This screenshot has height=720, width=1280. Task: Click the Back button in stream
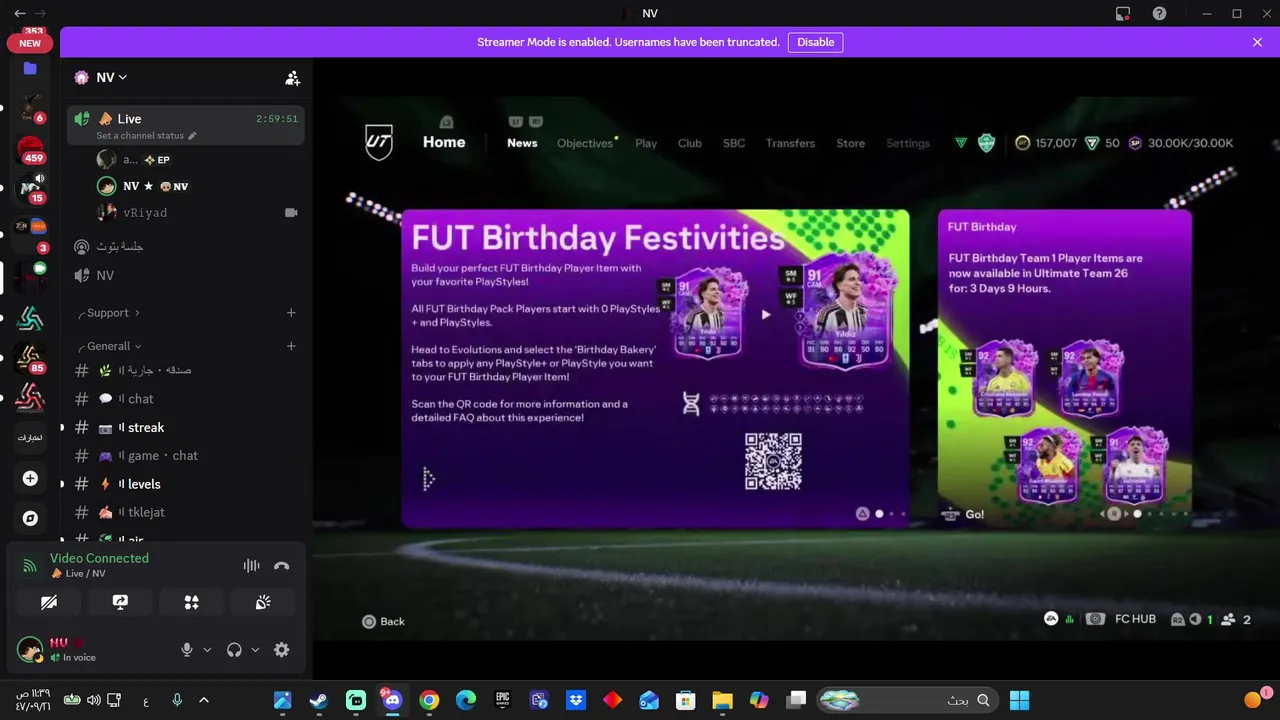[x=383, y=621]
